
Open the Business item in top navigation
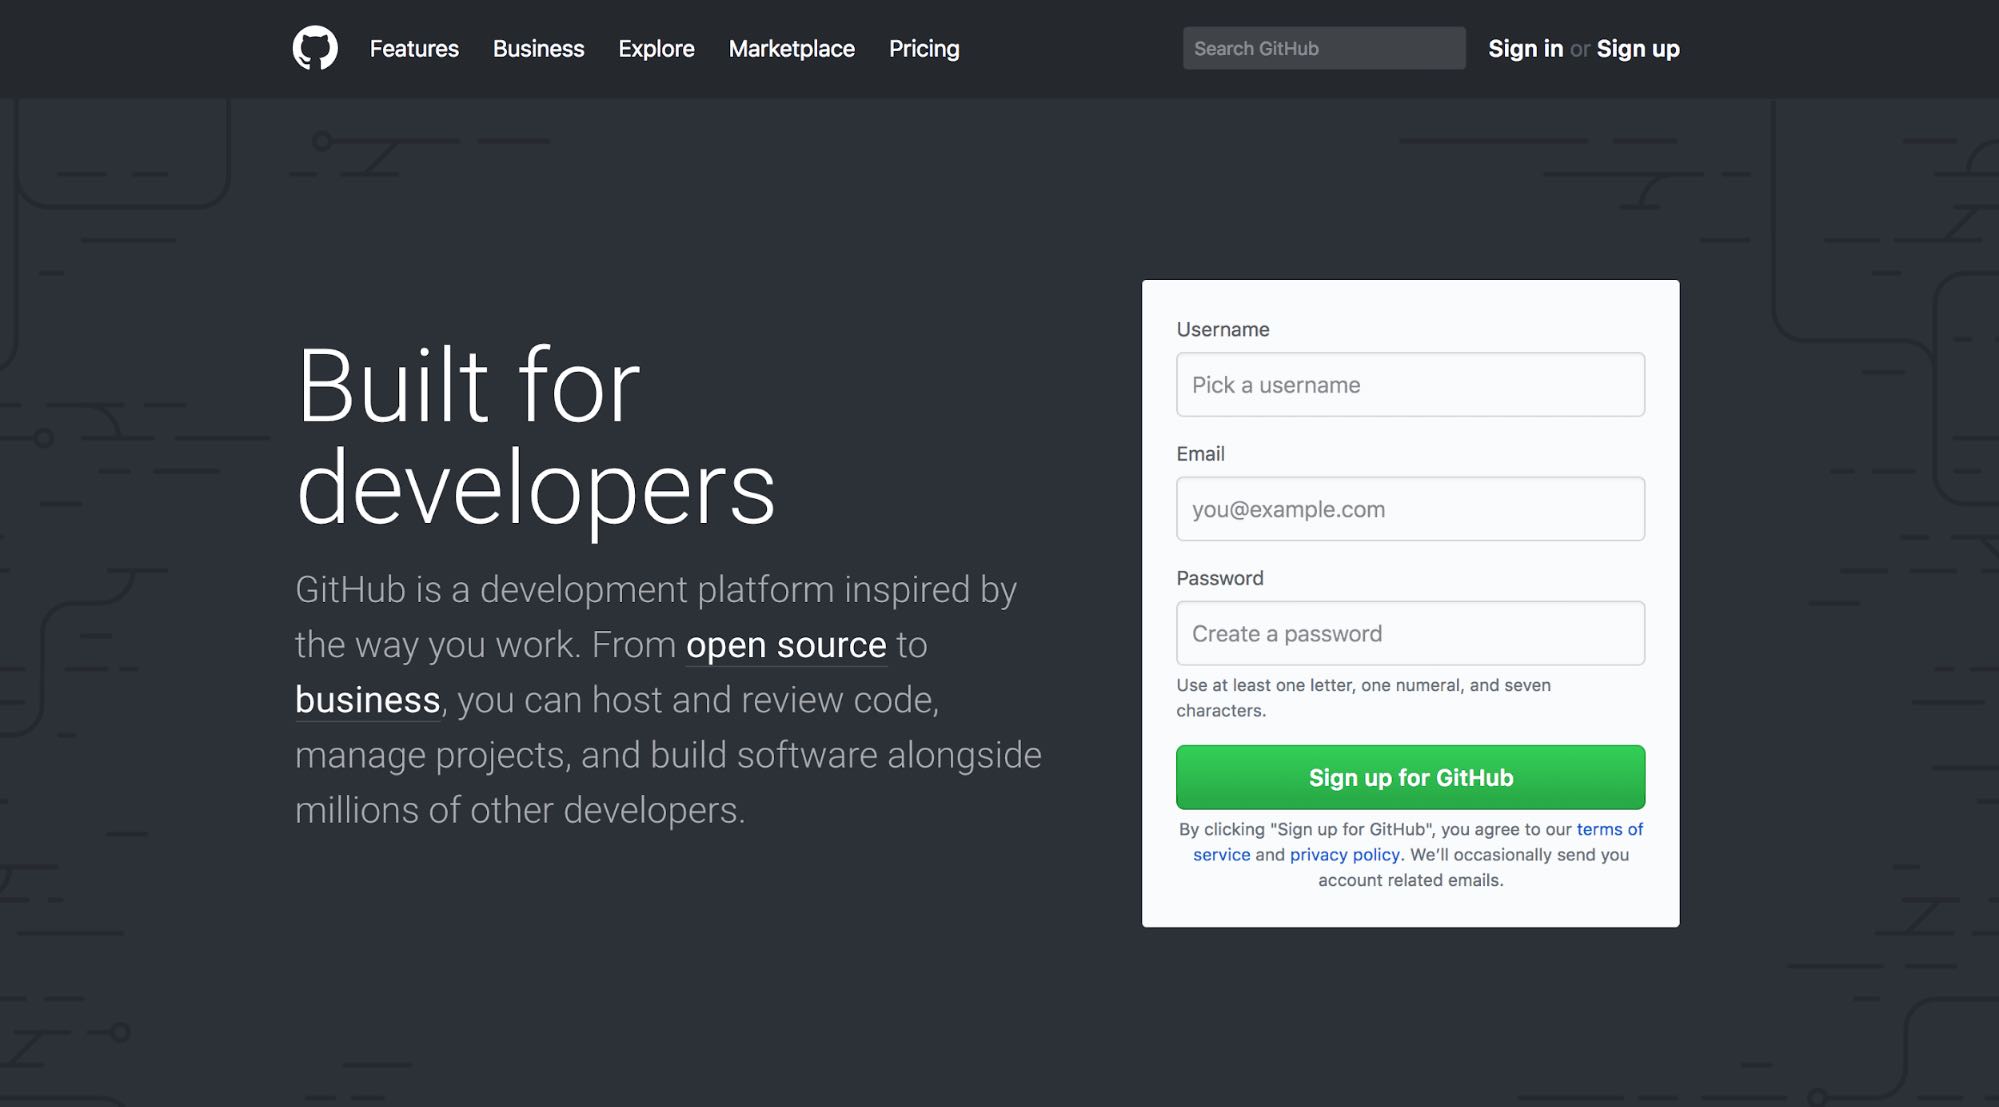538,48
